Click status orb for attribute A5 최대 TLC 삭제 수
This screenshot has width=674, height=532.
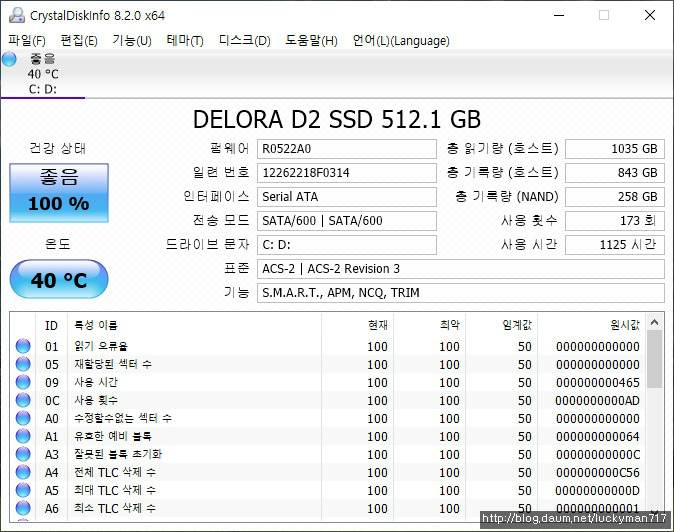tap(23, 490)
